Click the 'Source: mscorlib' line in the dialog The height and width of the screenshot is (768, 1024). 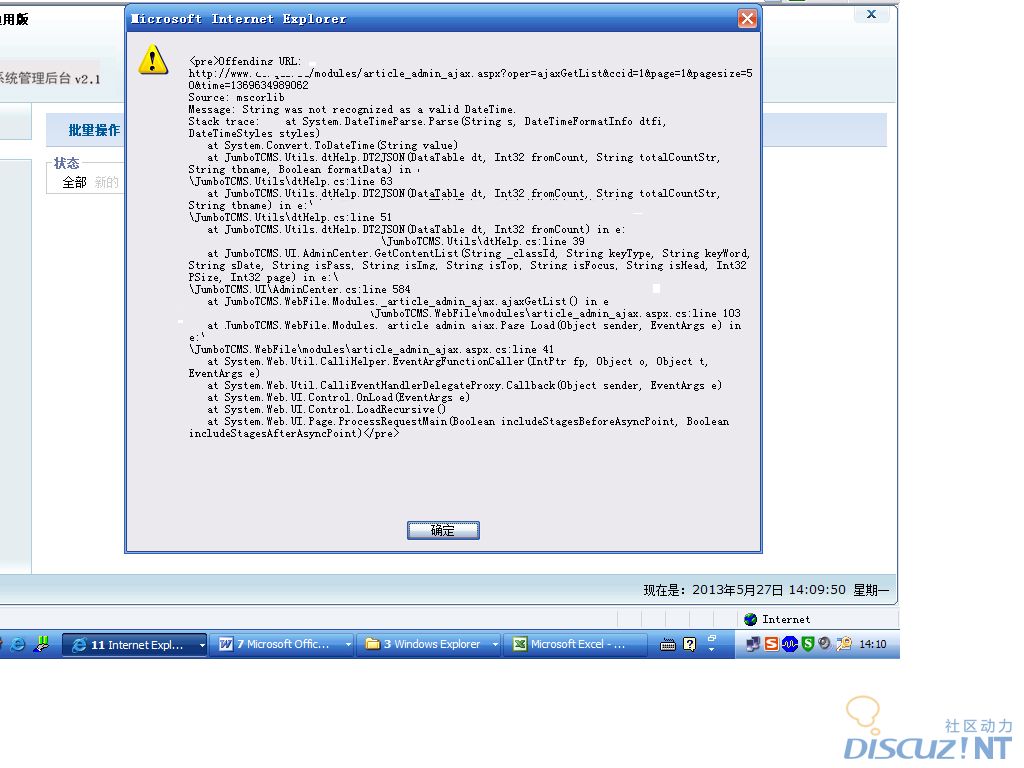(236, 97)
